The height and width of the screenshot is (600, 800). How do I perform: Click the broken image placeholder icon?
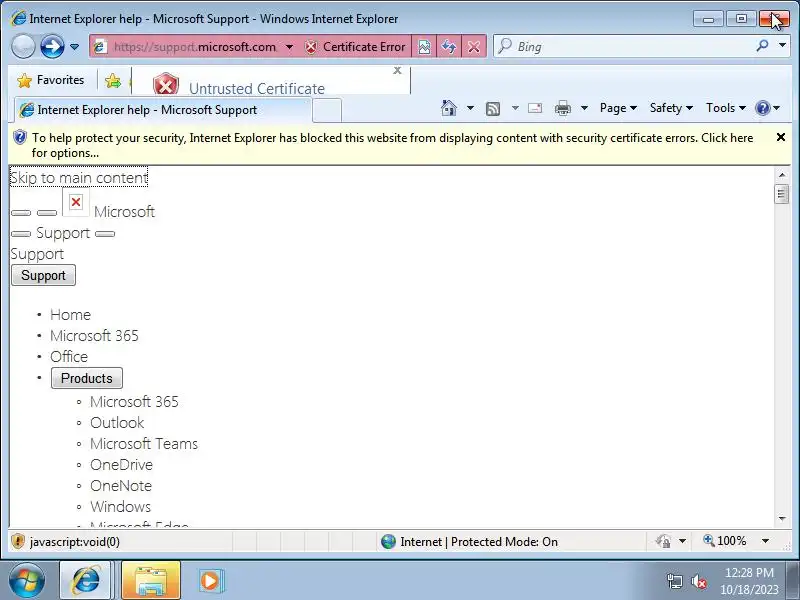76,202
